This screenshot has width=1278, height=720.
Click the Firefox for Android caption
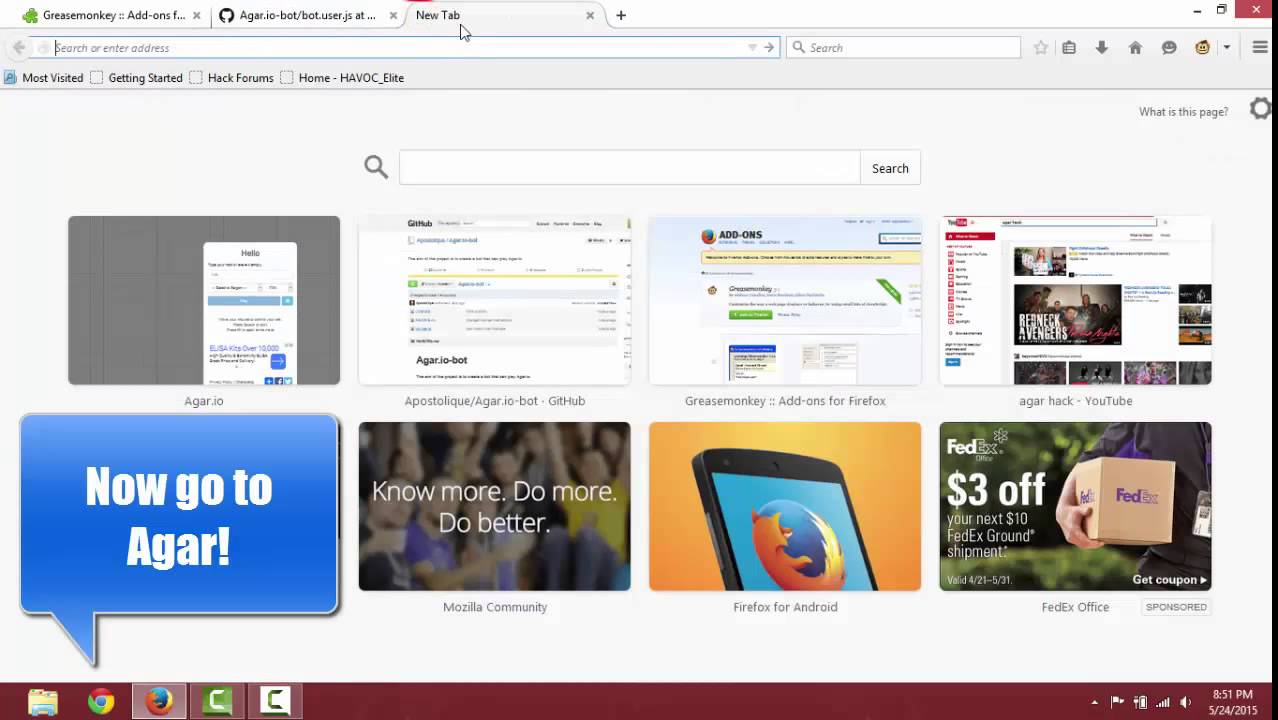785,607
